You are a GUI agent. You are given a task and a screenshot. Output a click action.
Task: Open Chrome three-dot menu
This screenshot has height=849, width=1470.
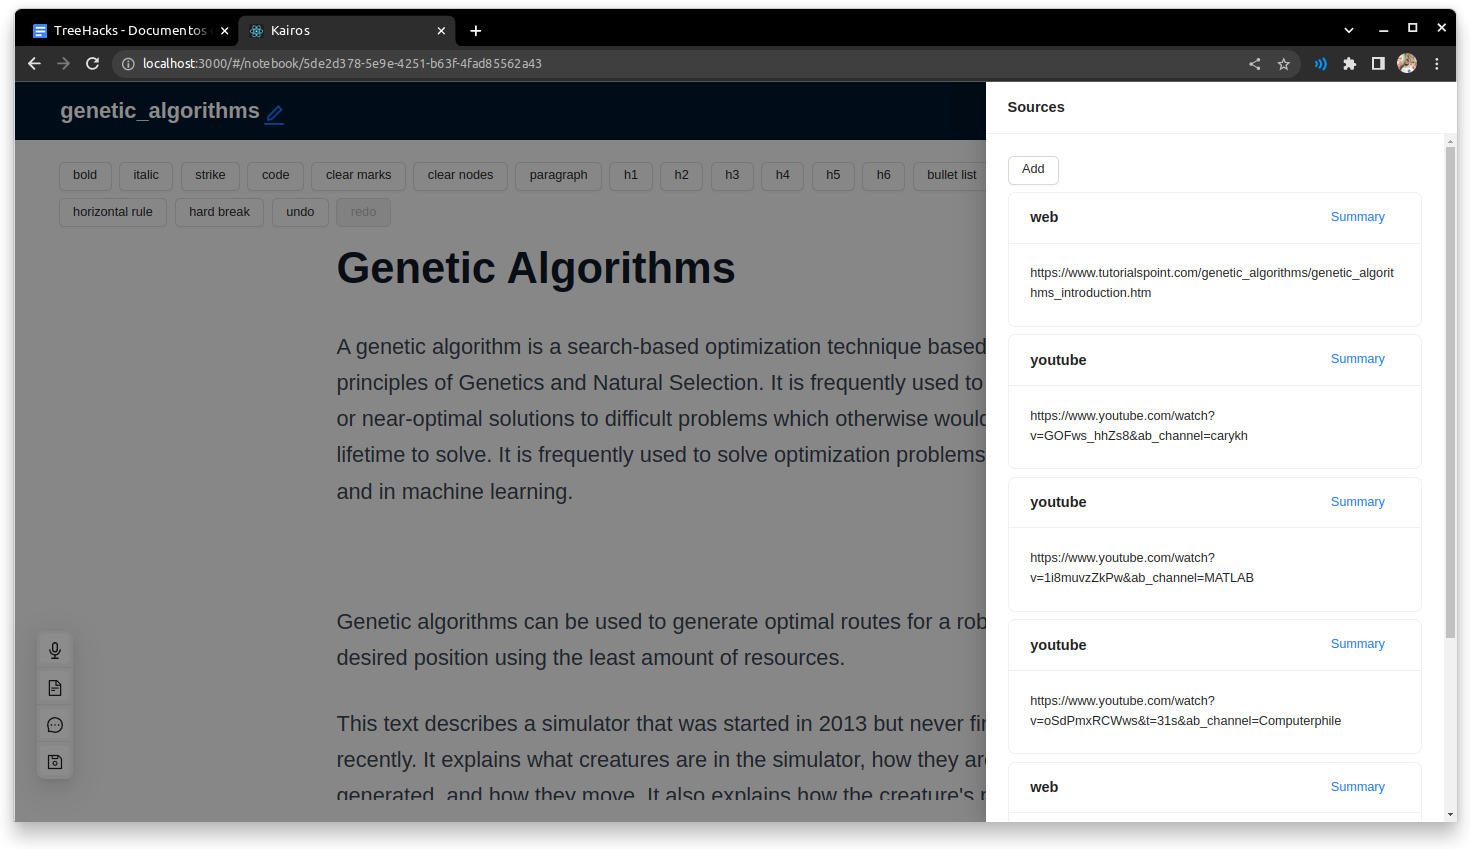pos(1436,64)
